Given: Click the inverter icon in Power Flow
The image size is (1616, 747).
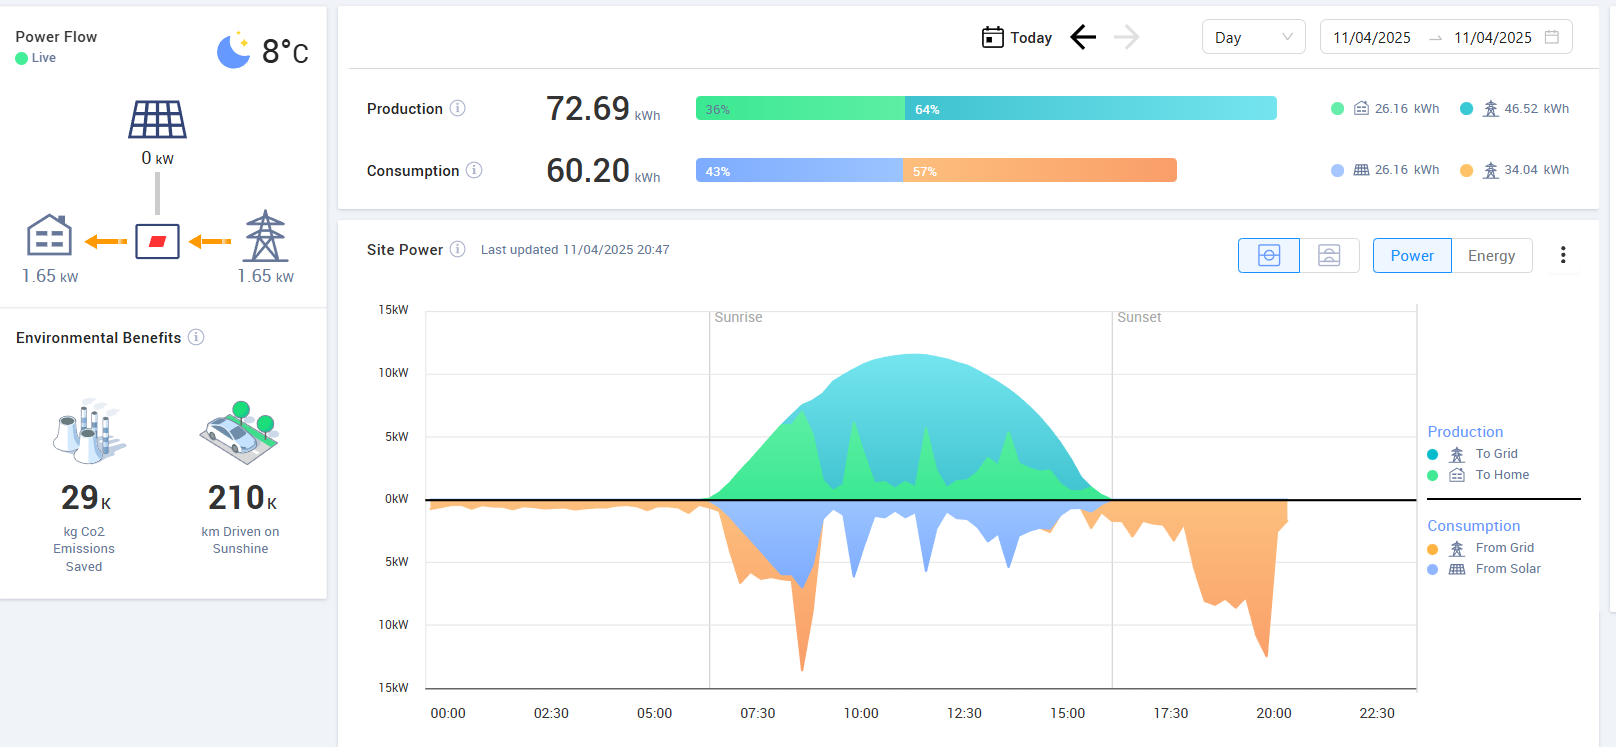Looking at the screenshot, I should tap(157, 241).
